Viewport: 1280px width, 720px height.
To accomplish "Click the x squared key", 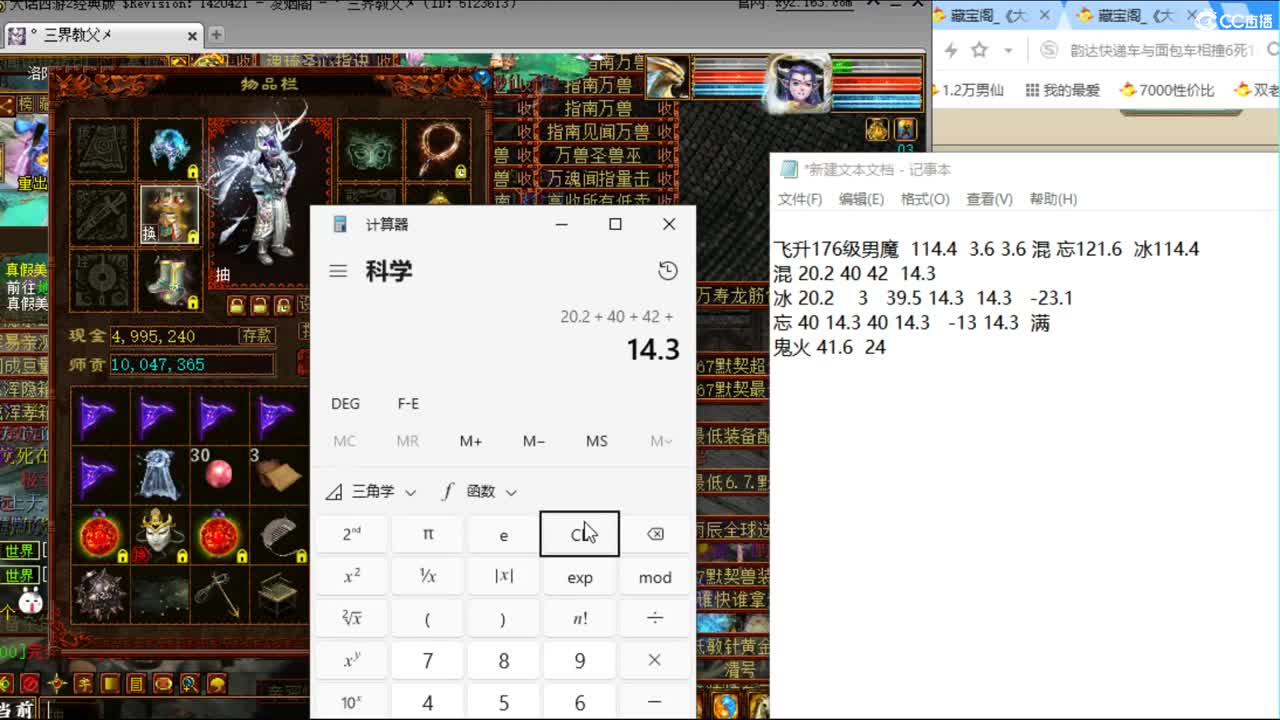I will [x=352, y=577].
